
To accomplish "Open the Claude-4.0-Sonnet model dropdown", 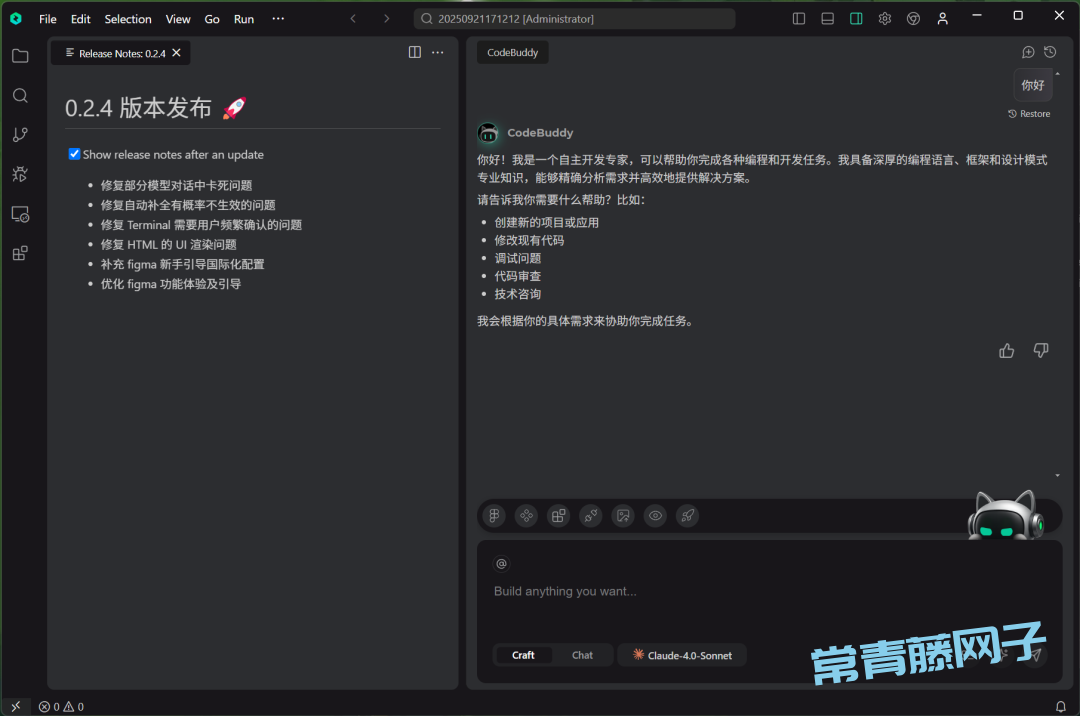I will (x=682, y=655).
